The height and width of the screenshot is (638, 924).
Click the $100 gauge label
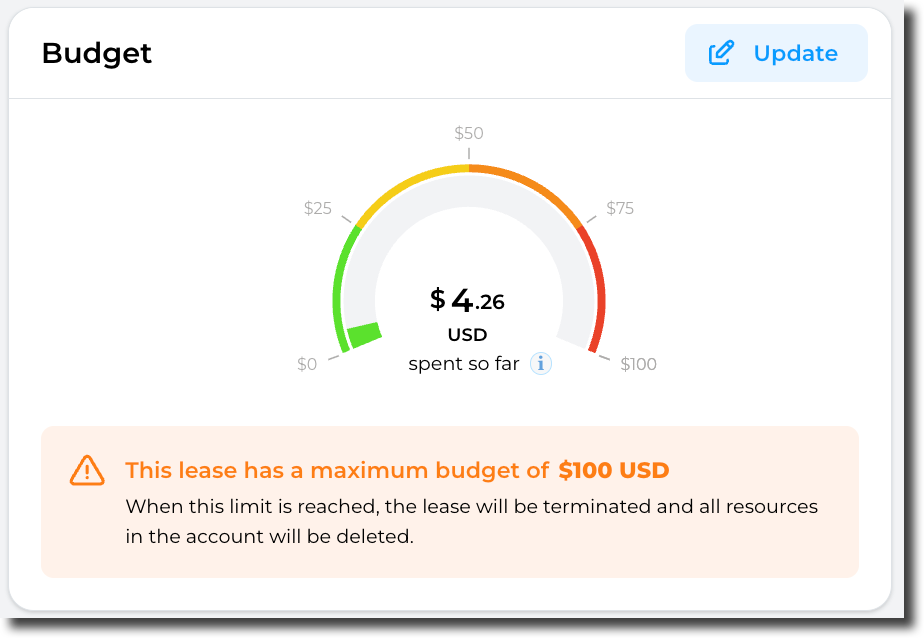[638, 365]
